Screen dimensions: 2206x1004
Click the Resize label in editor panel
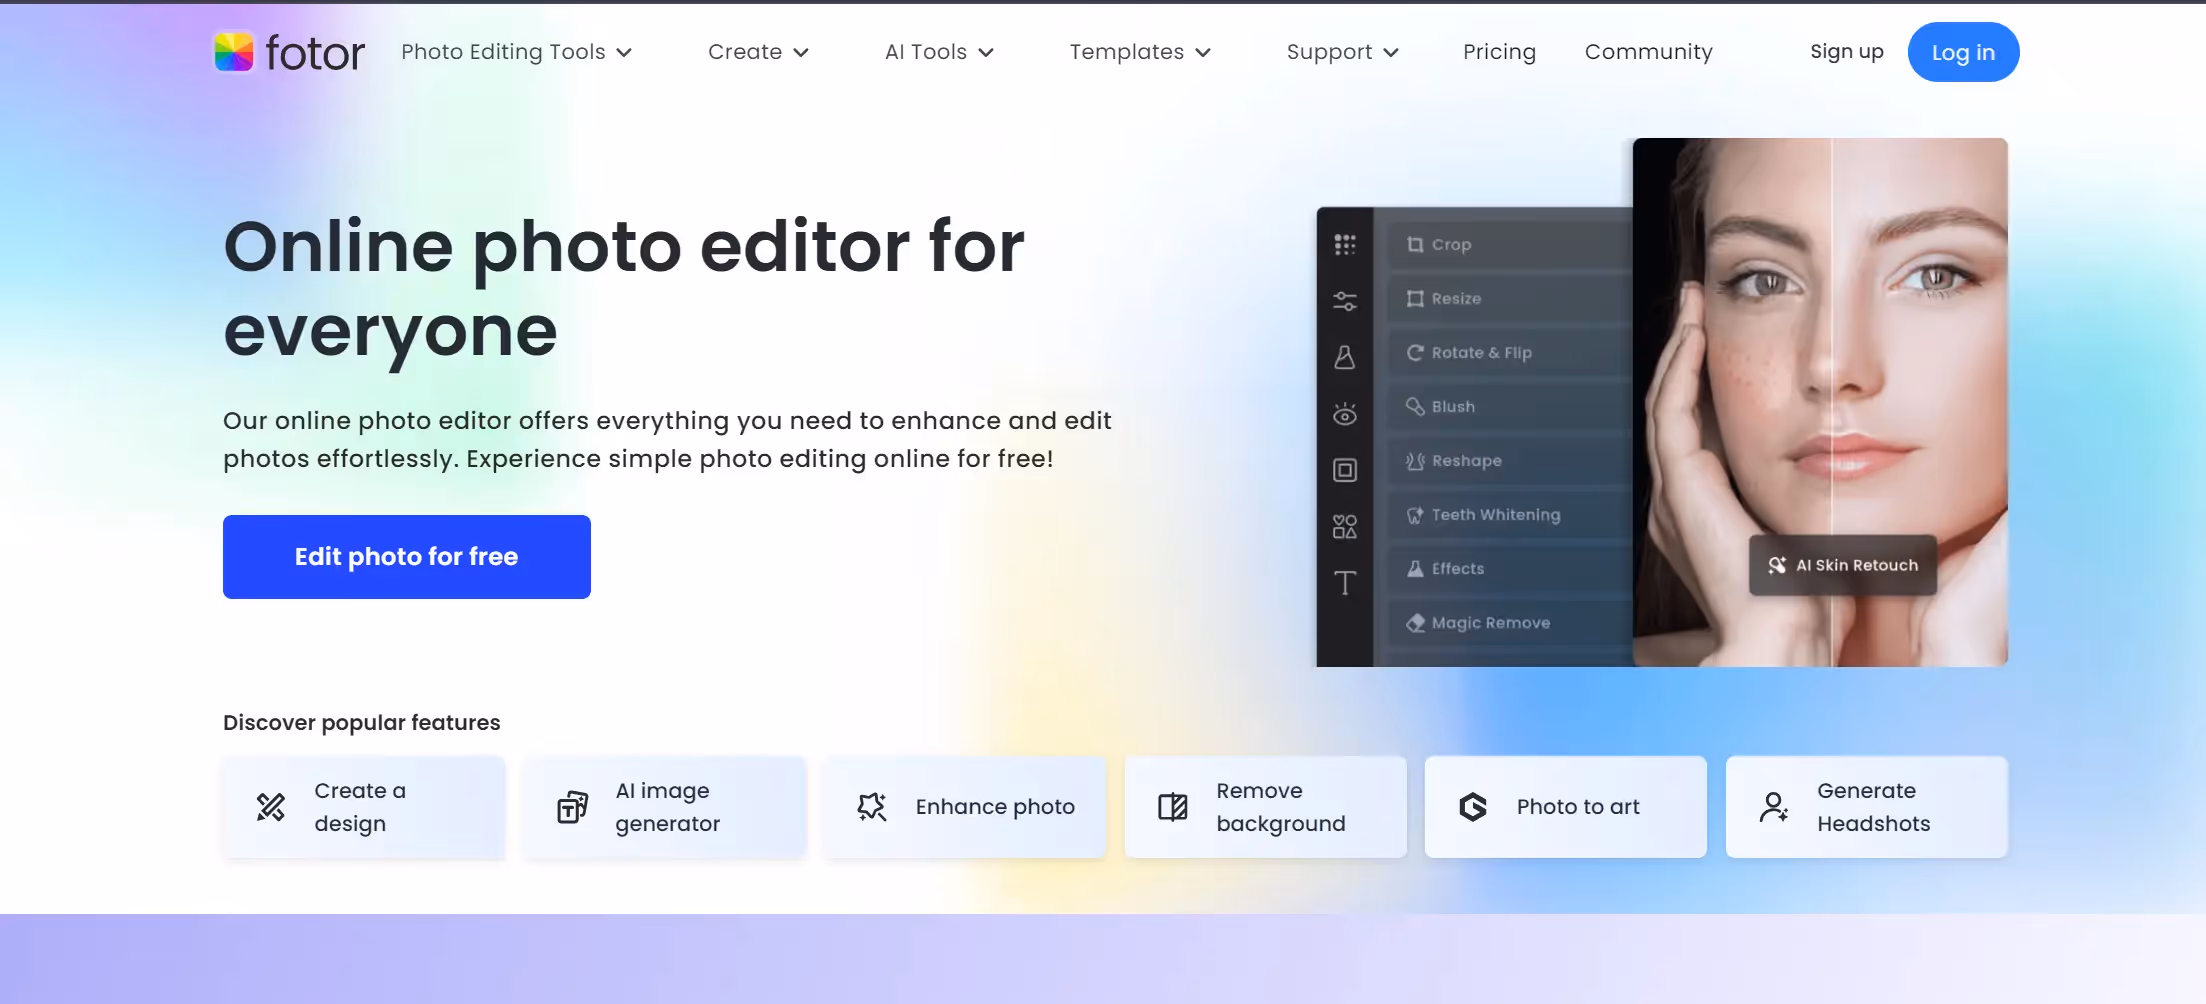tap(1456, 299)
